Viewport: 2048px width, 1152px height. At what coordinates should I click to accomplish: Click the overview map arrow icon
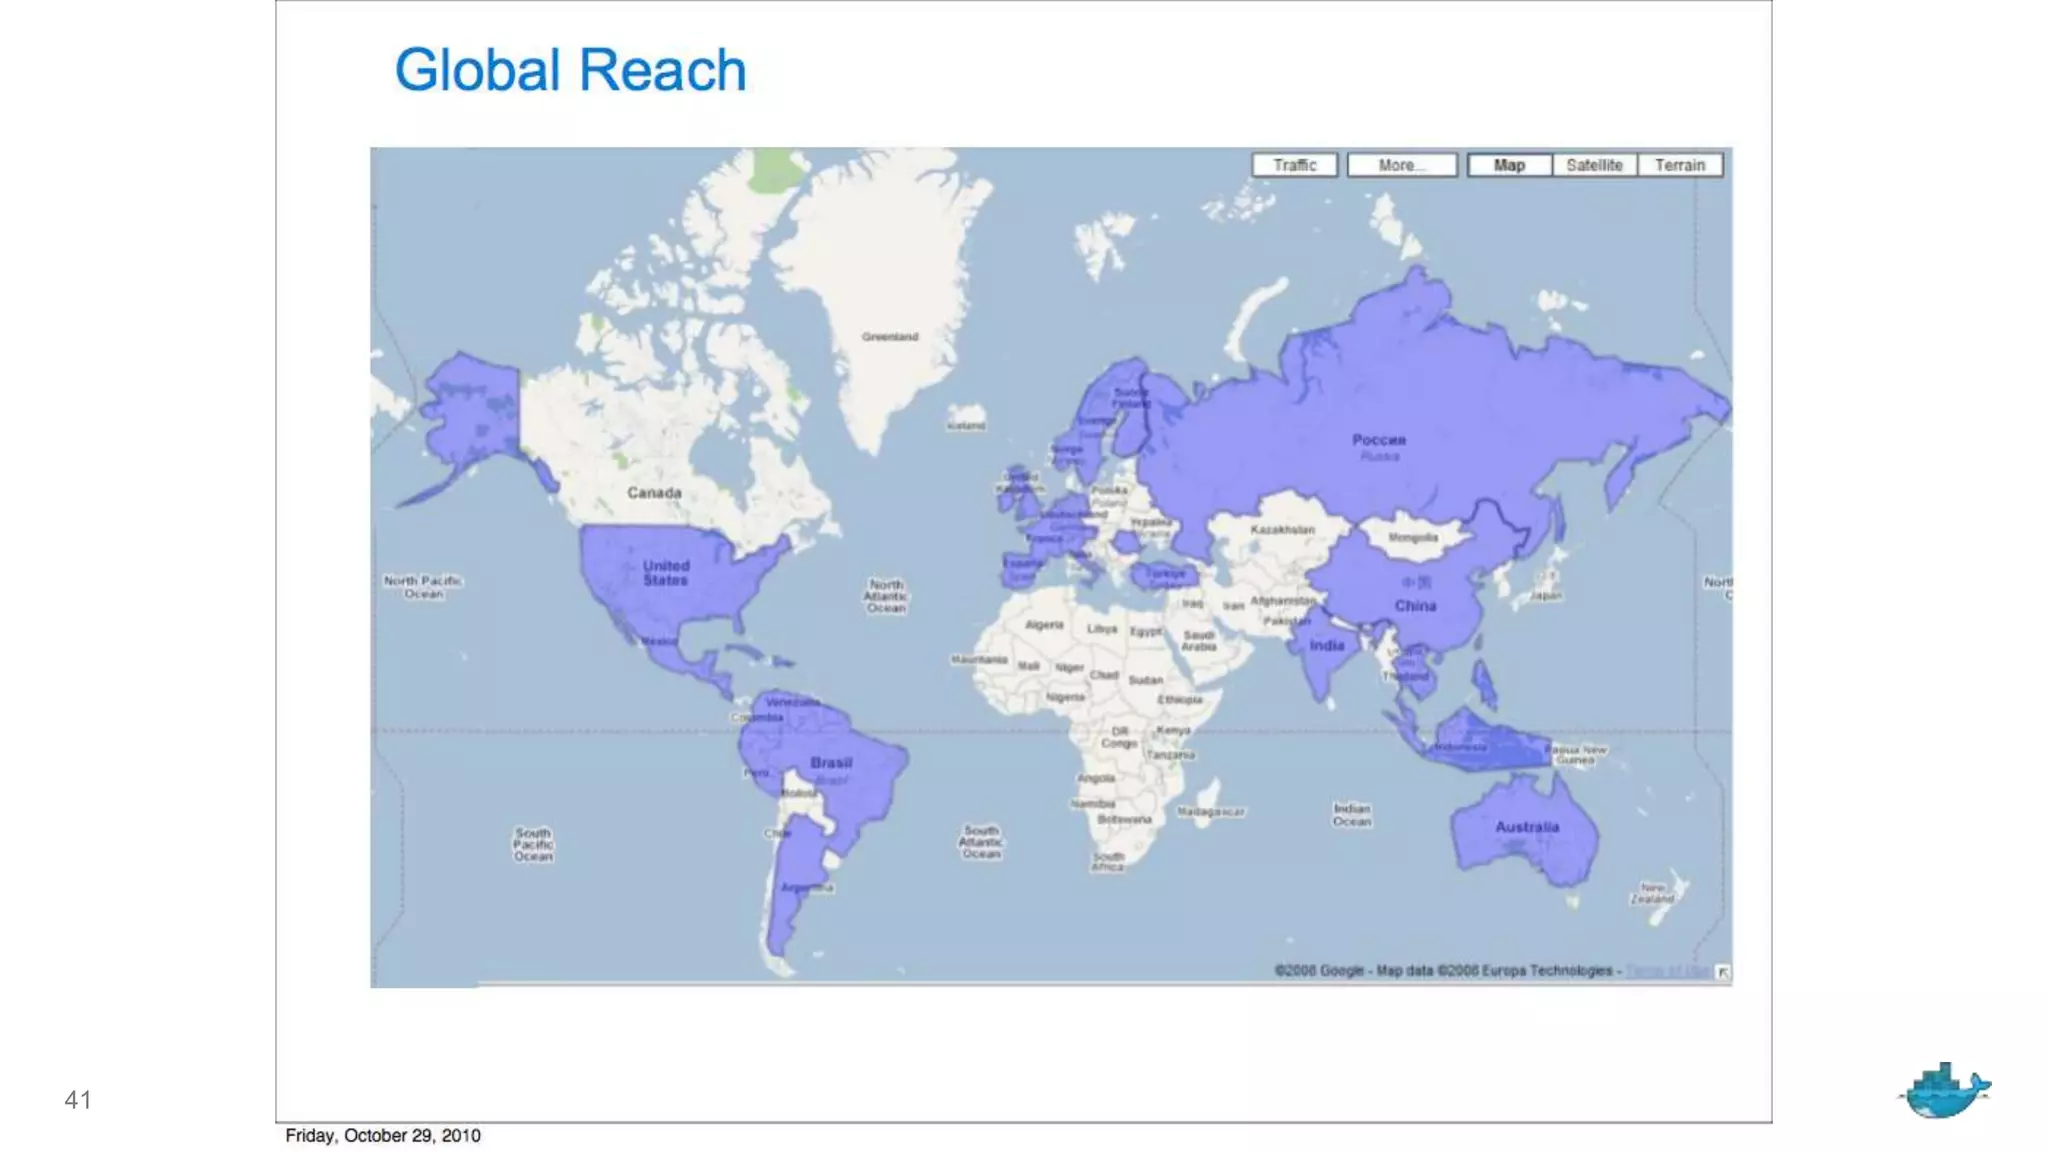point(1723,972)
